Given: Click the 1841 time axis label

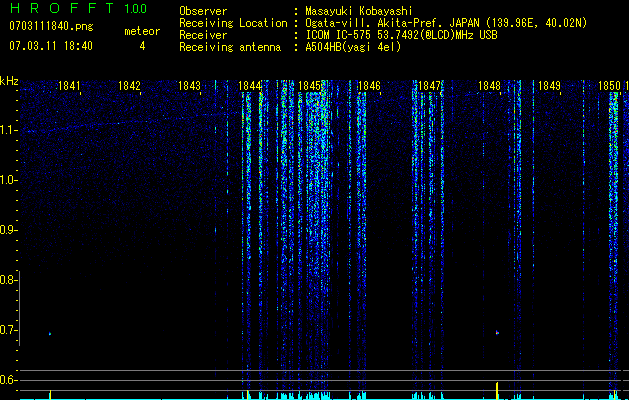Looking at the screenshot, I should 69,86.
